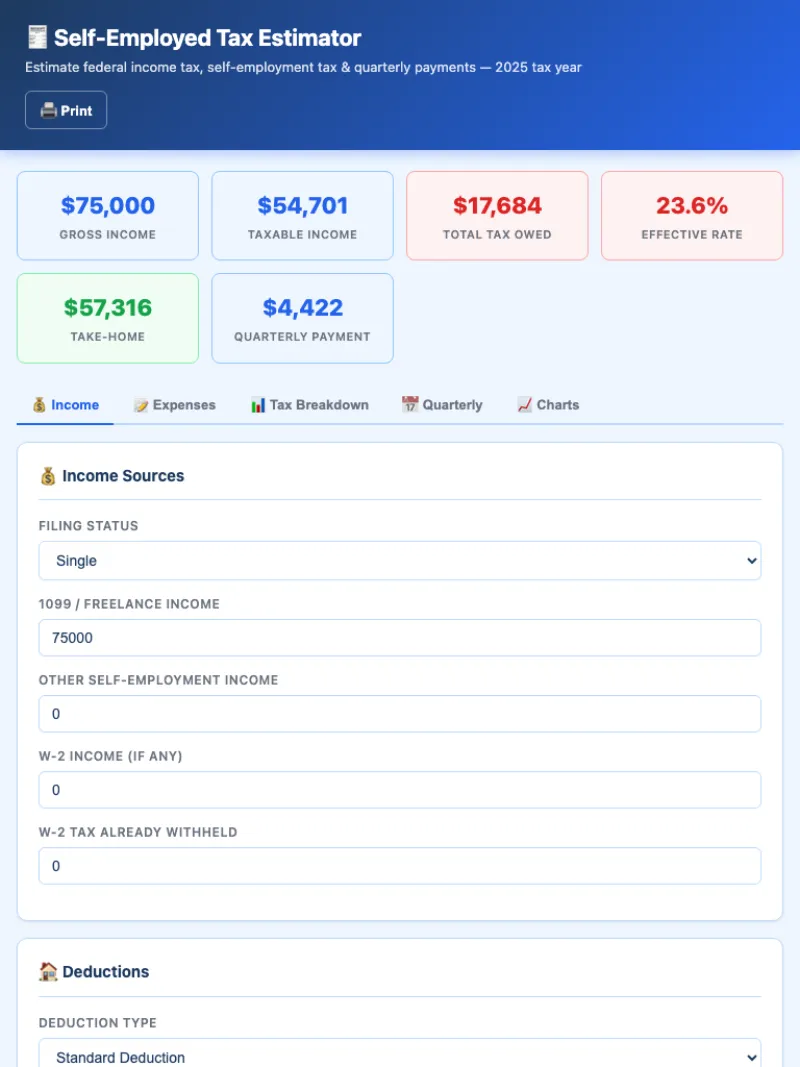Open the Tax Breakdown tab
The width and height of the screenshot is (800, 1067).
point(309,405)
